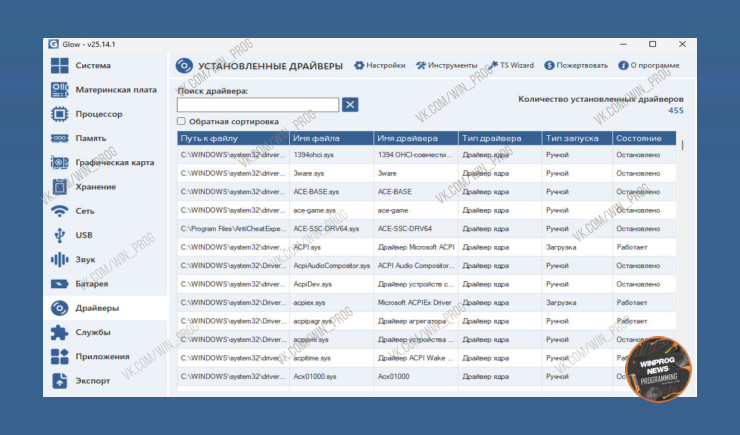Image resolution: width=740 pixels, height=435 pixels.
Task: Open the Инструменты menu
Action: click(446, 65)
